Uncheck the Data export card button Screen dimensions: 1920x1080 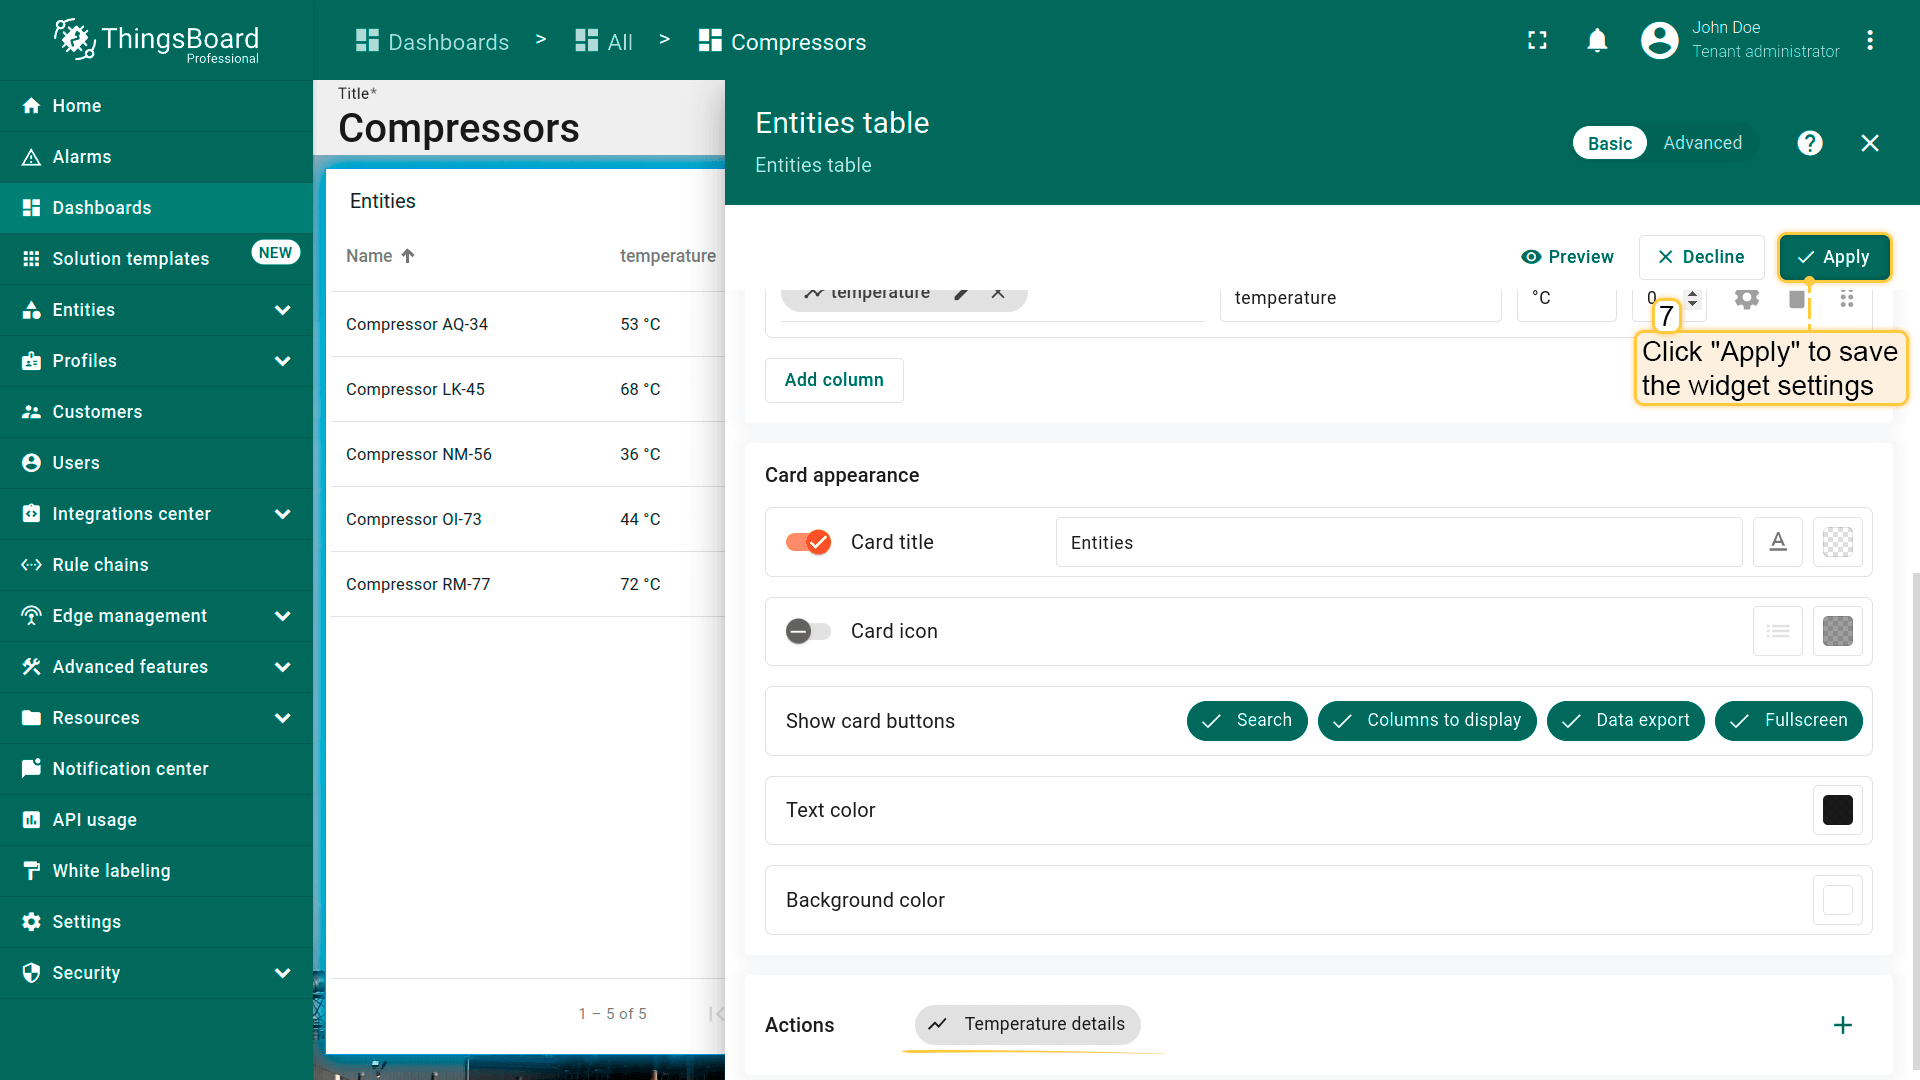pos(1625,720)
